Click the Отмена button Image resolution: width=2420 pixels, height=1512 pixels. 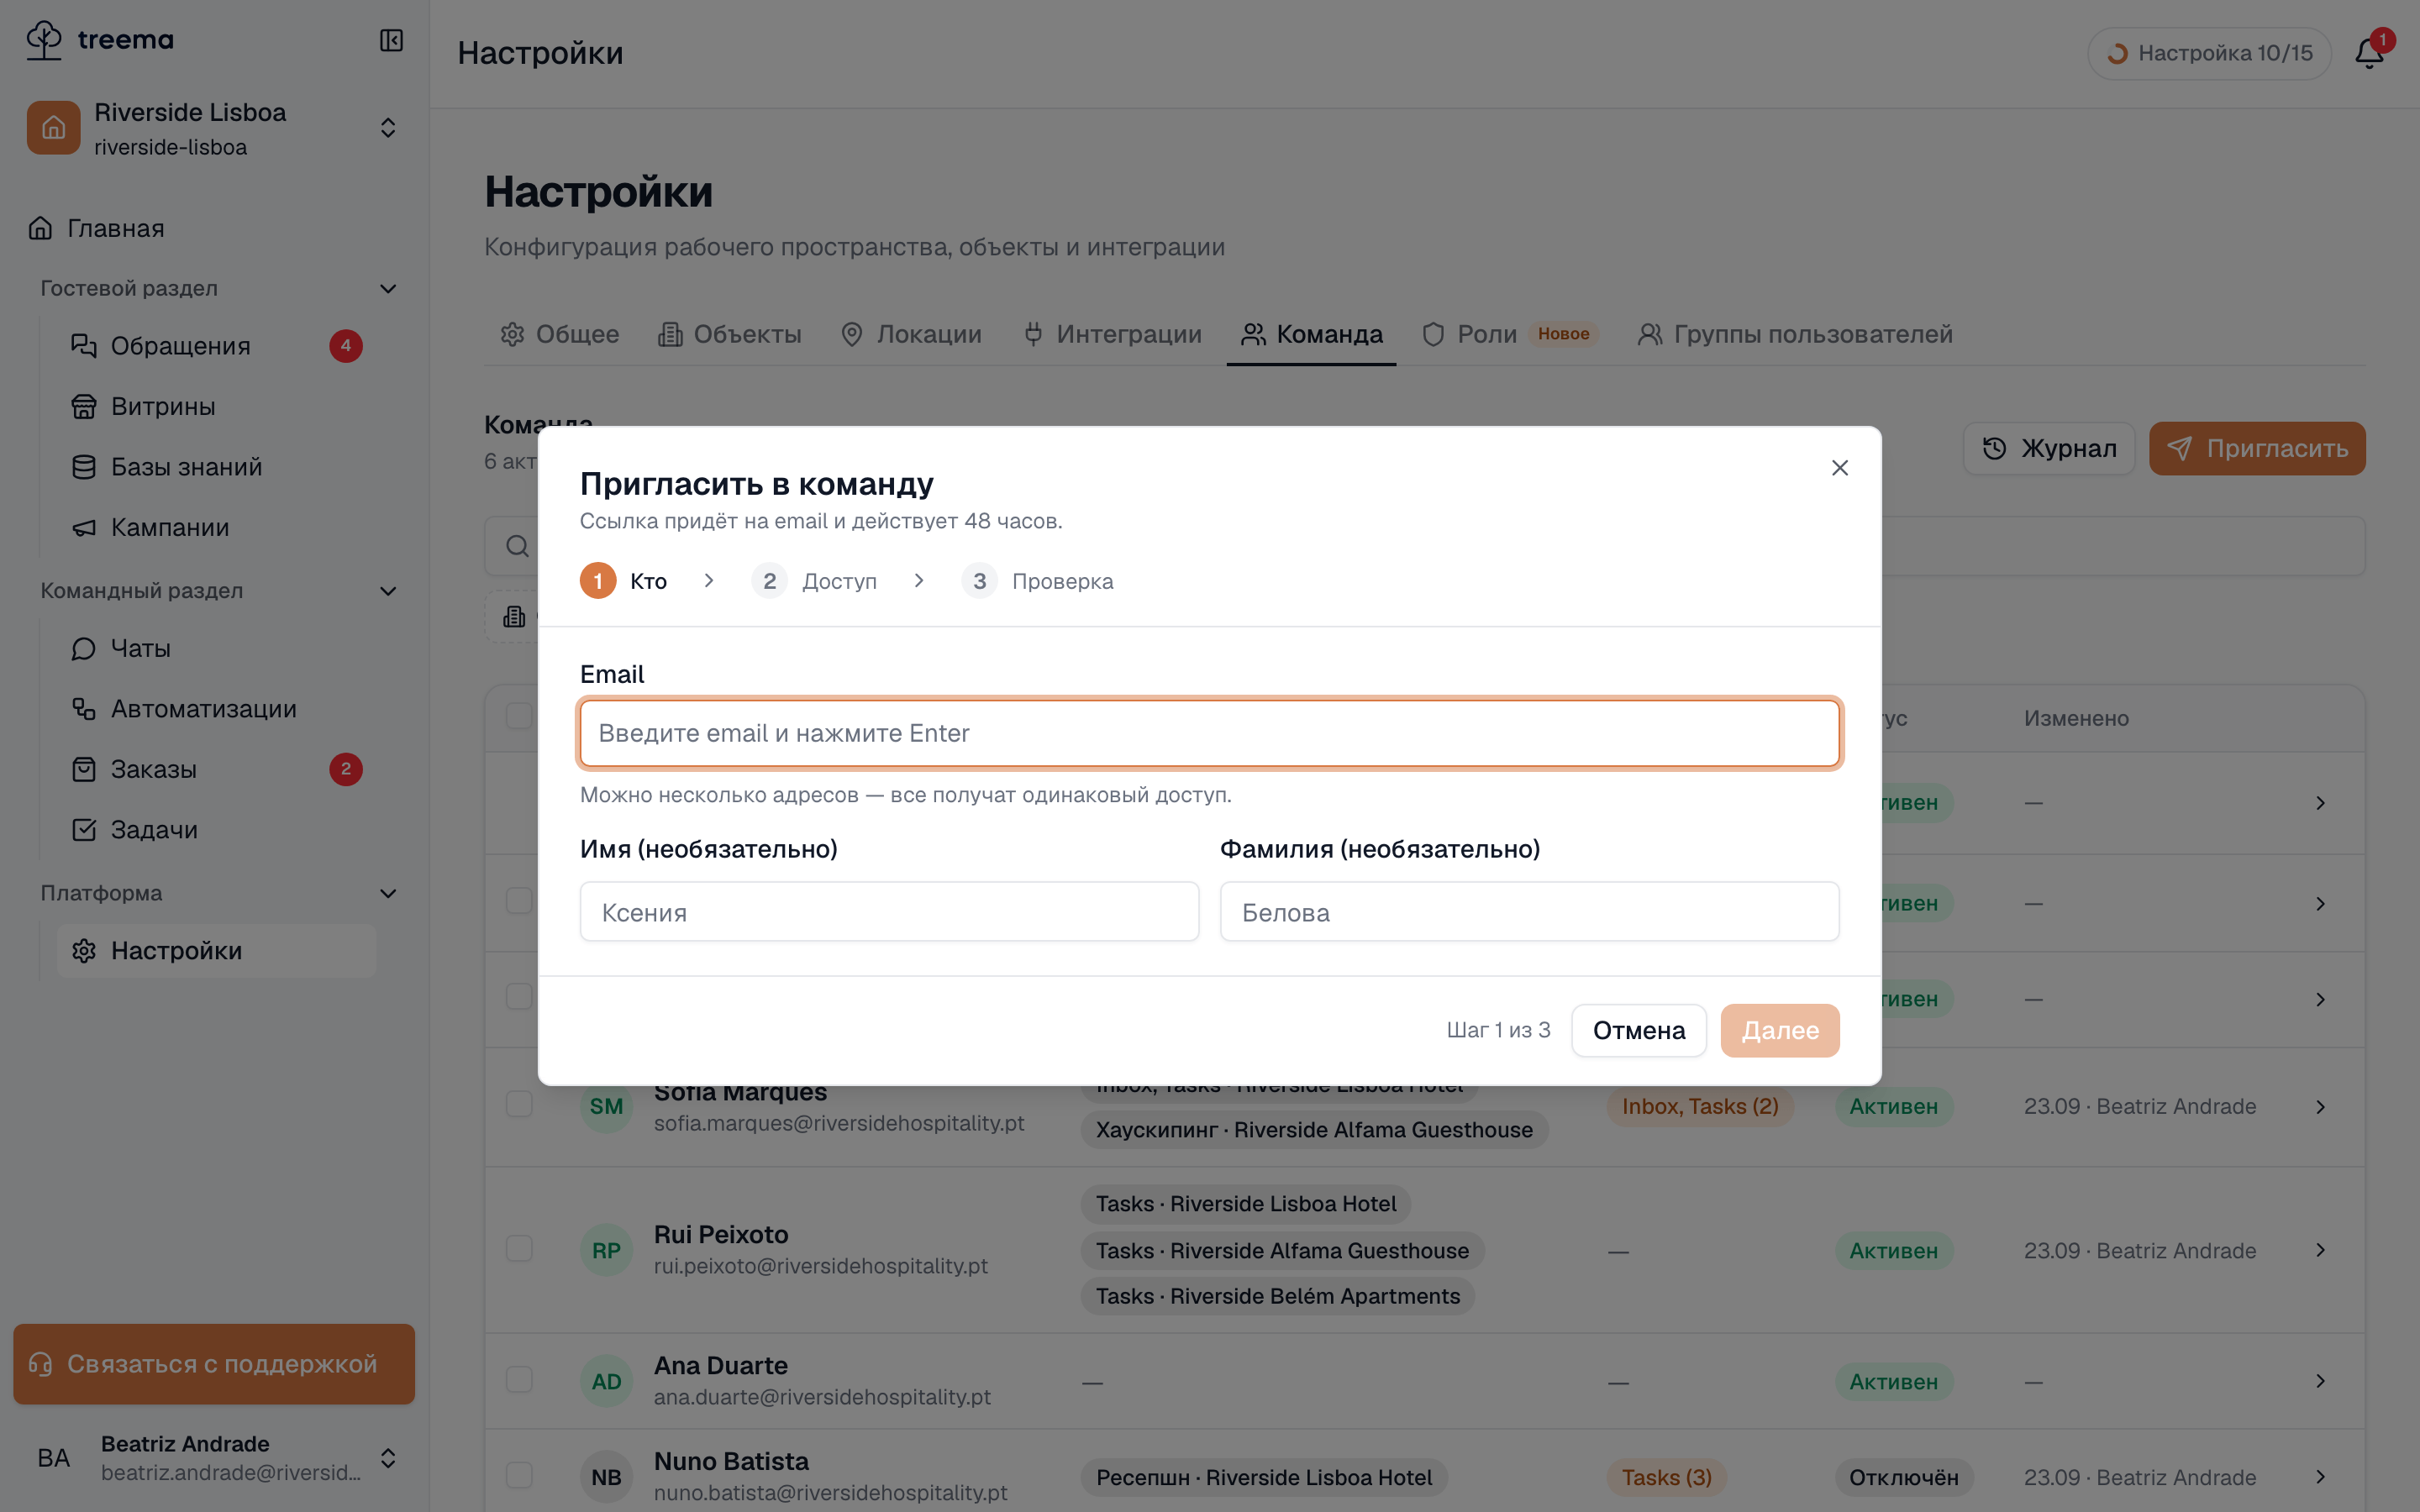[x=1639, y=1031]
